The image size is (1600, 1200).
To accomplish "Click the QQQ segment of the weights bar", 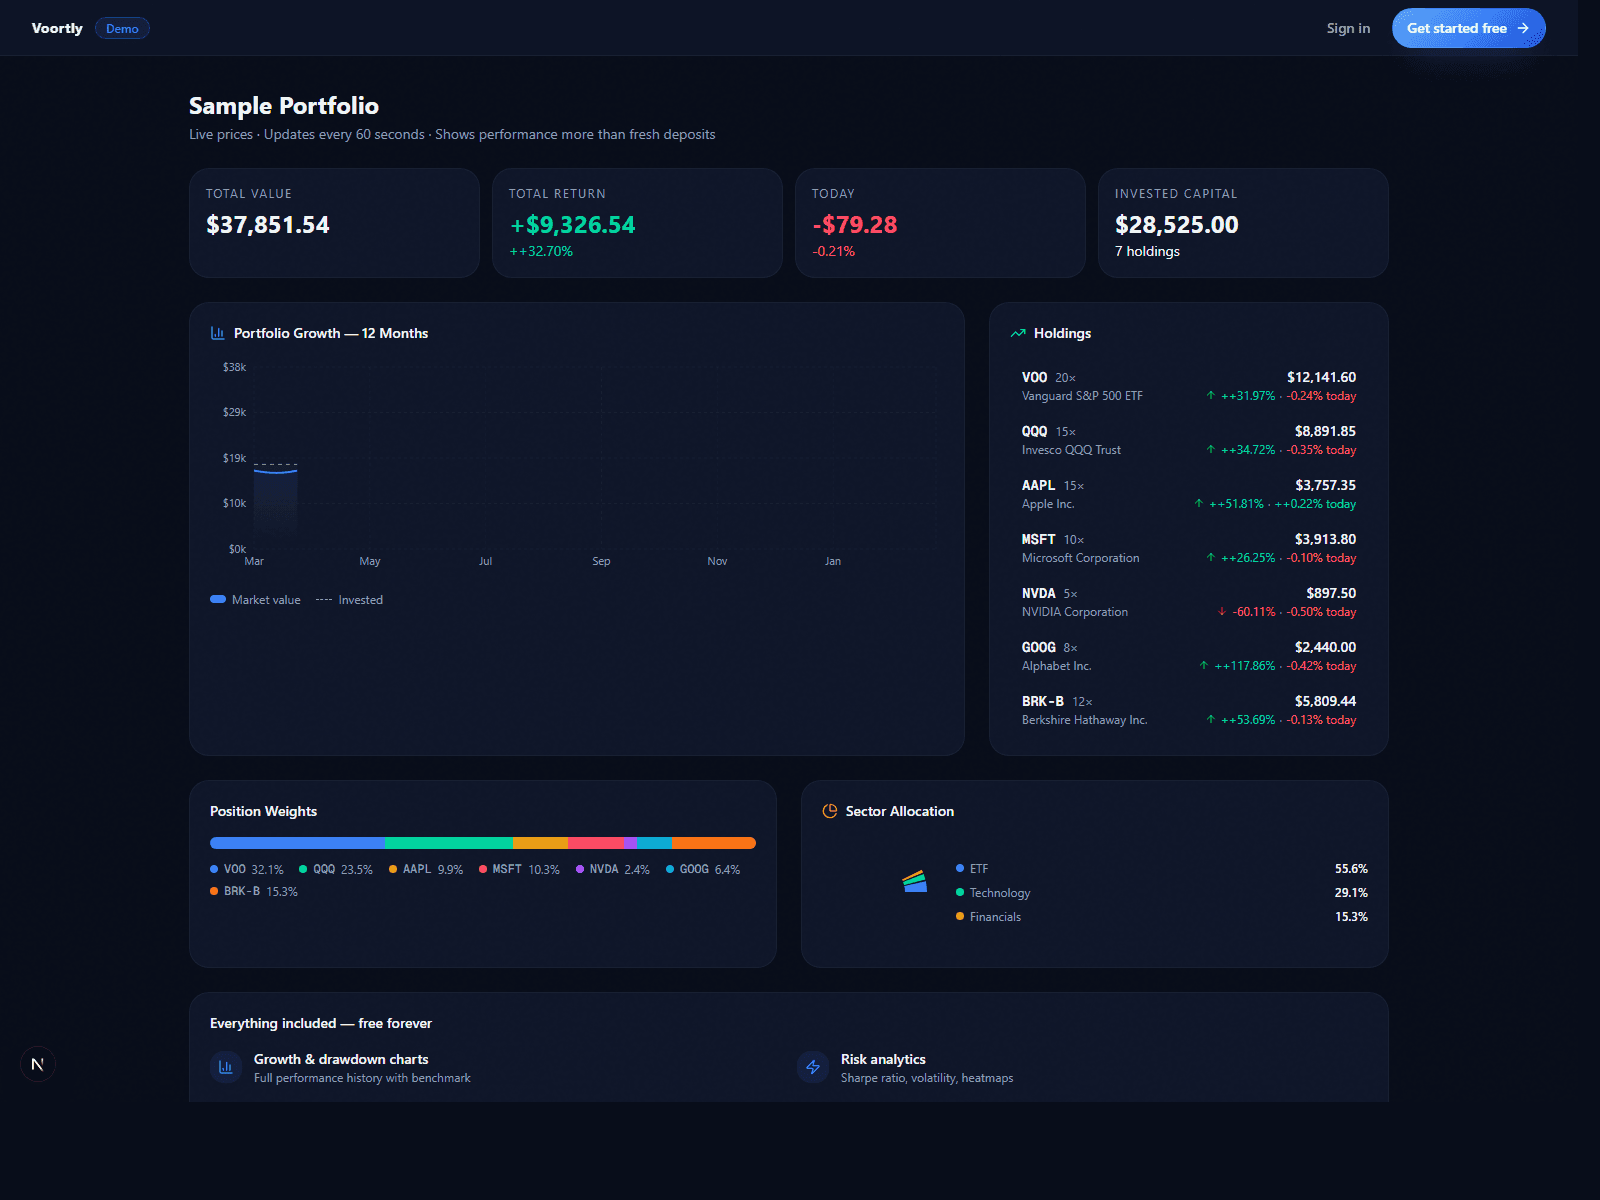I will (447, 842).
